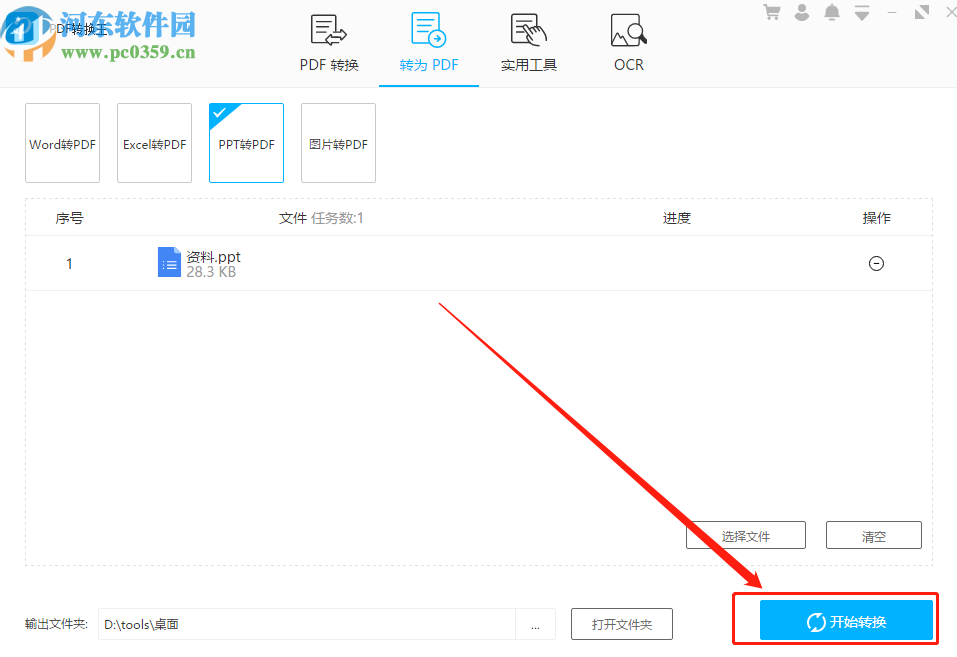Remove 资料.ppt using the minus icon

click(876, 263)
